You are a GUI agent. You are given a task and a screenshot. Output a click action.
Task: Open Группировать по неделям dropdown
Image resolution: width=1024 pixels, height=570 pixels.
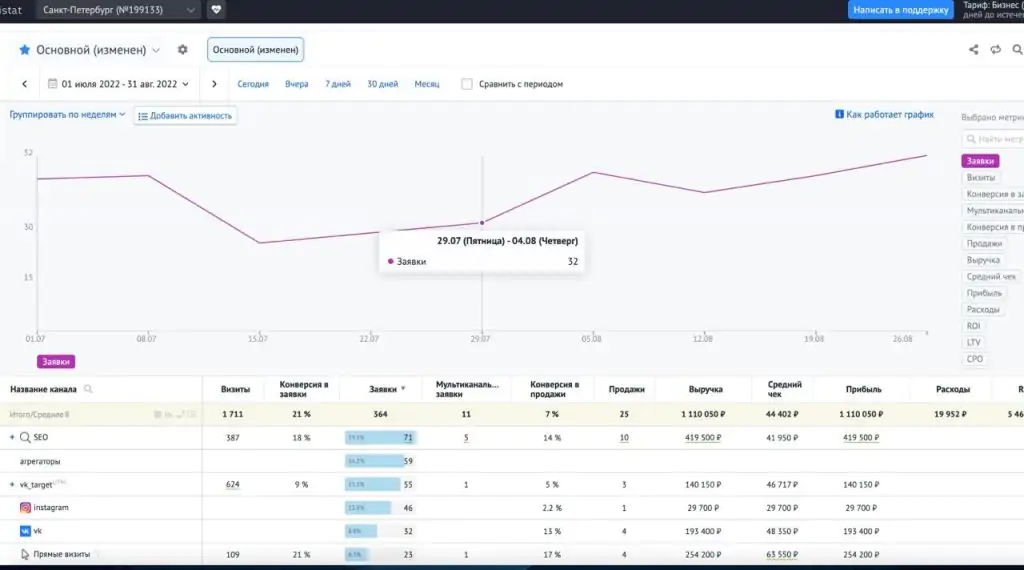click(x=67, y=114)
